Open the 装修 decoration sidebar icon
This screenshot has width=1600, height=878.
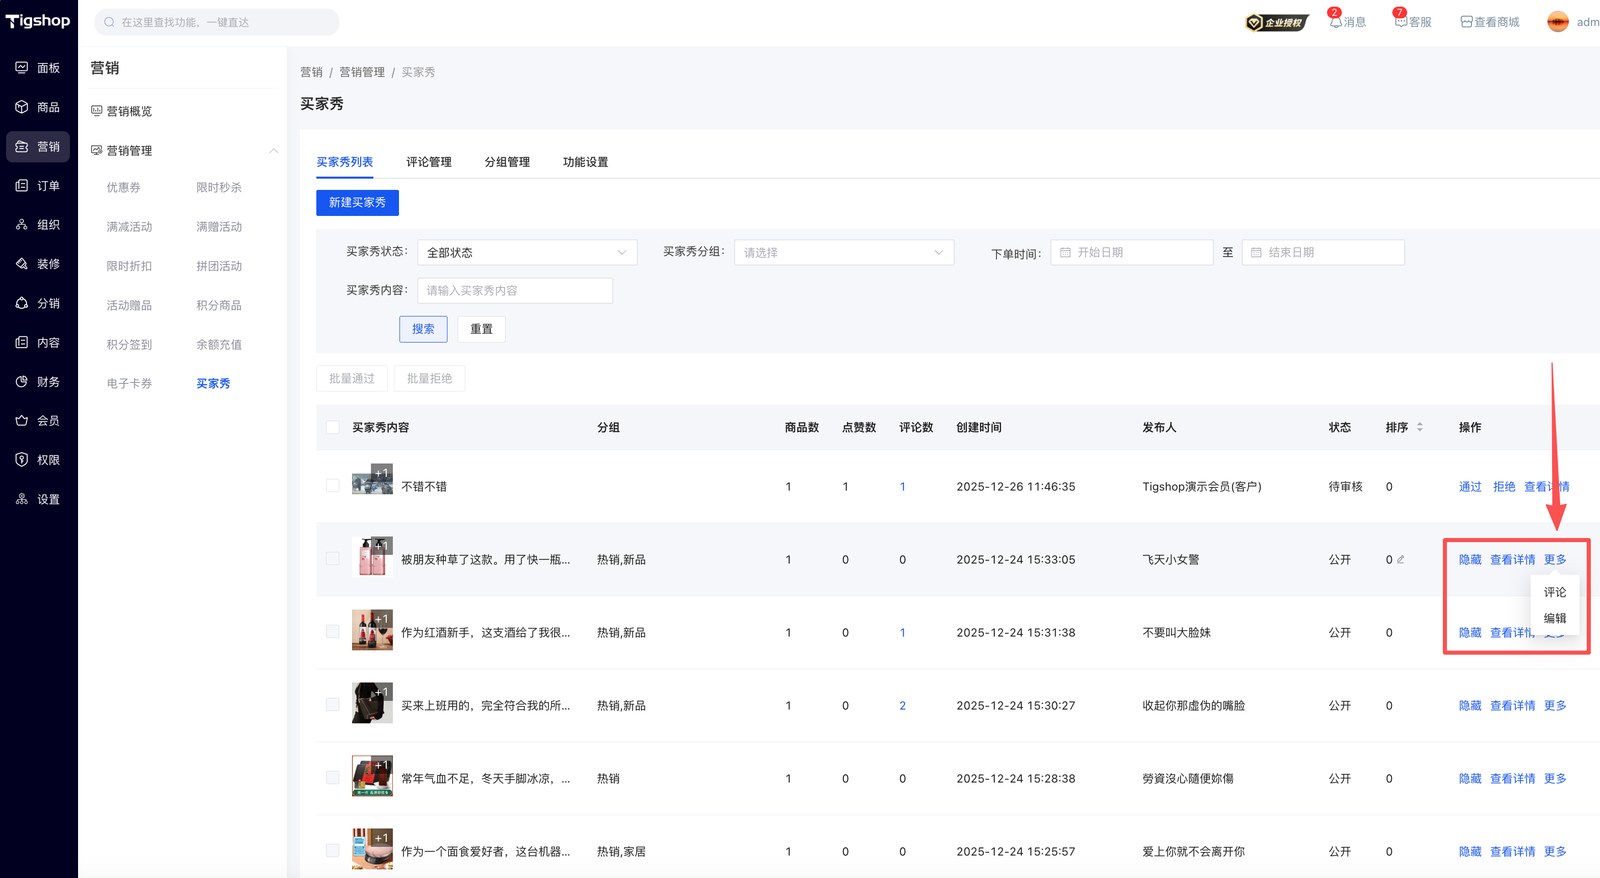22,264
